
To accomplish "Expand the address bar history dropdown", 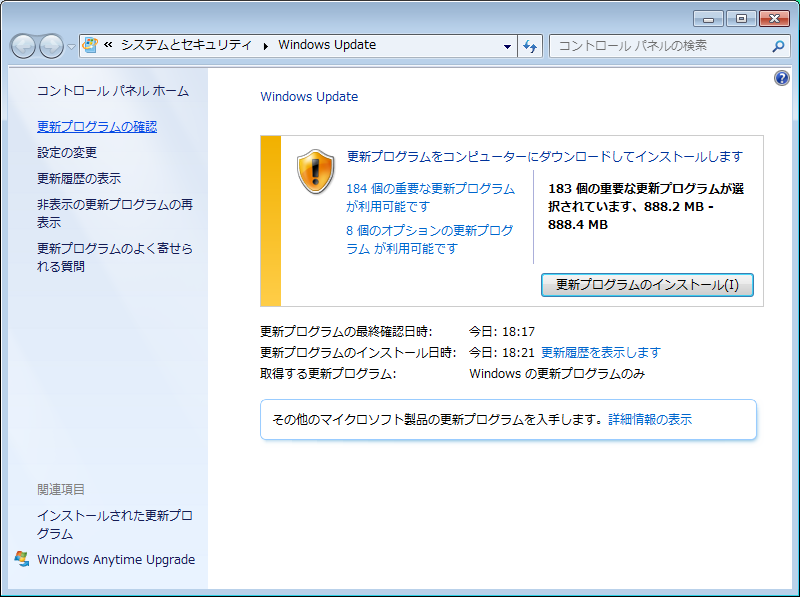I will 507,46.
